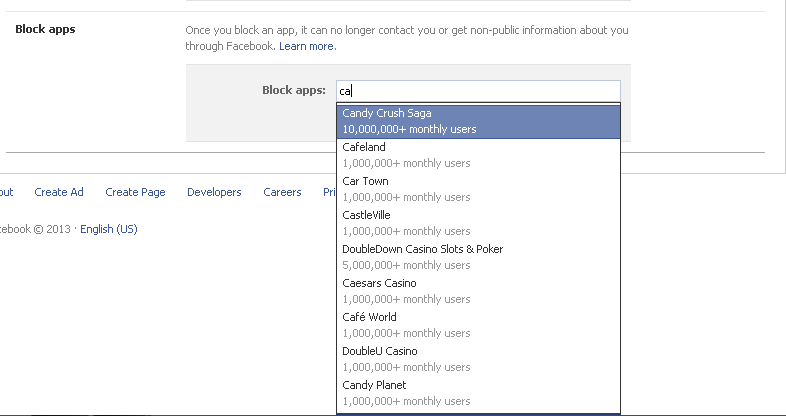Select Candy Crush Saga from the suggestions
Viewport: 786px width, 416px height.
pyautogui.click(x=478, y=121)
